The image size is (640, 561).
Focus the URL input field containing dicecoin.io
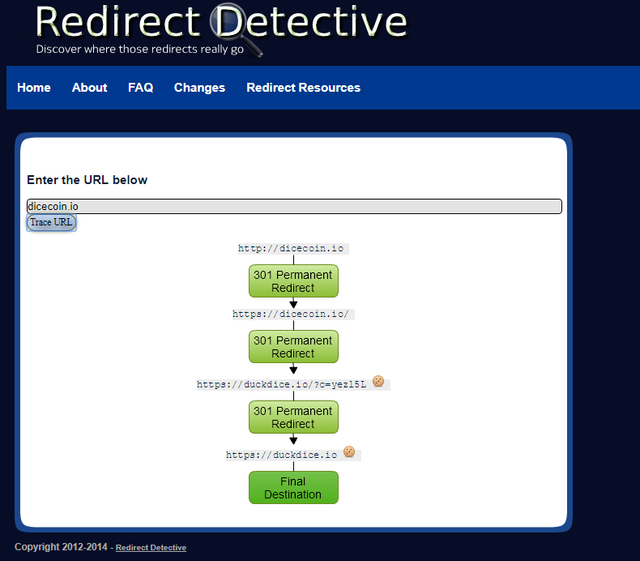click(x=294, y=206)
